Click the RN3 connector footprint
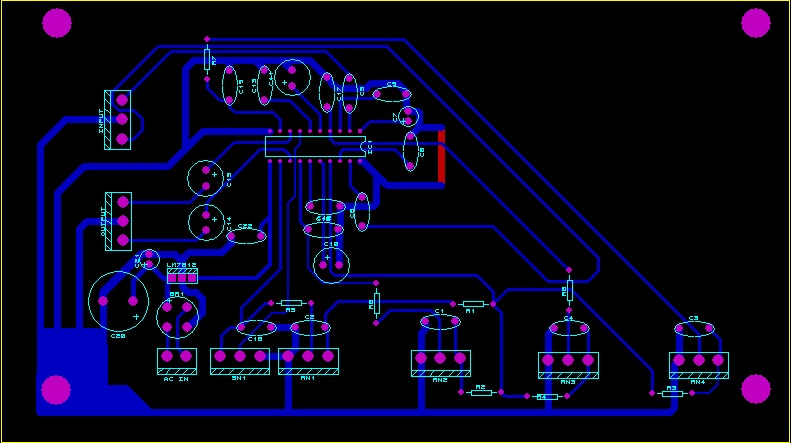The width and height of the screenshot is (791, 443). 568,365
